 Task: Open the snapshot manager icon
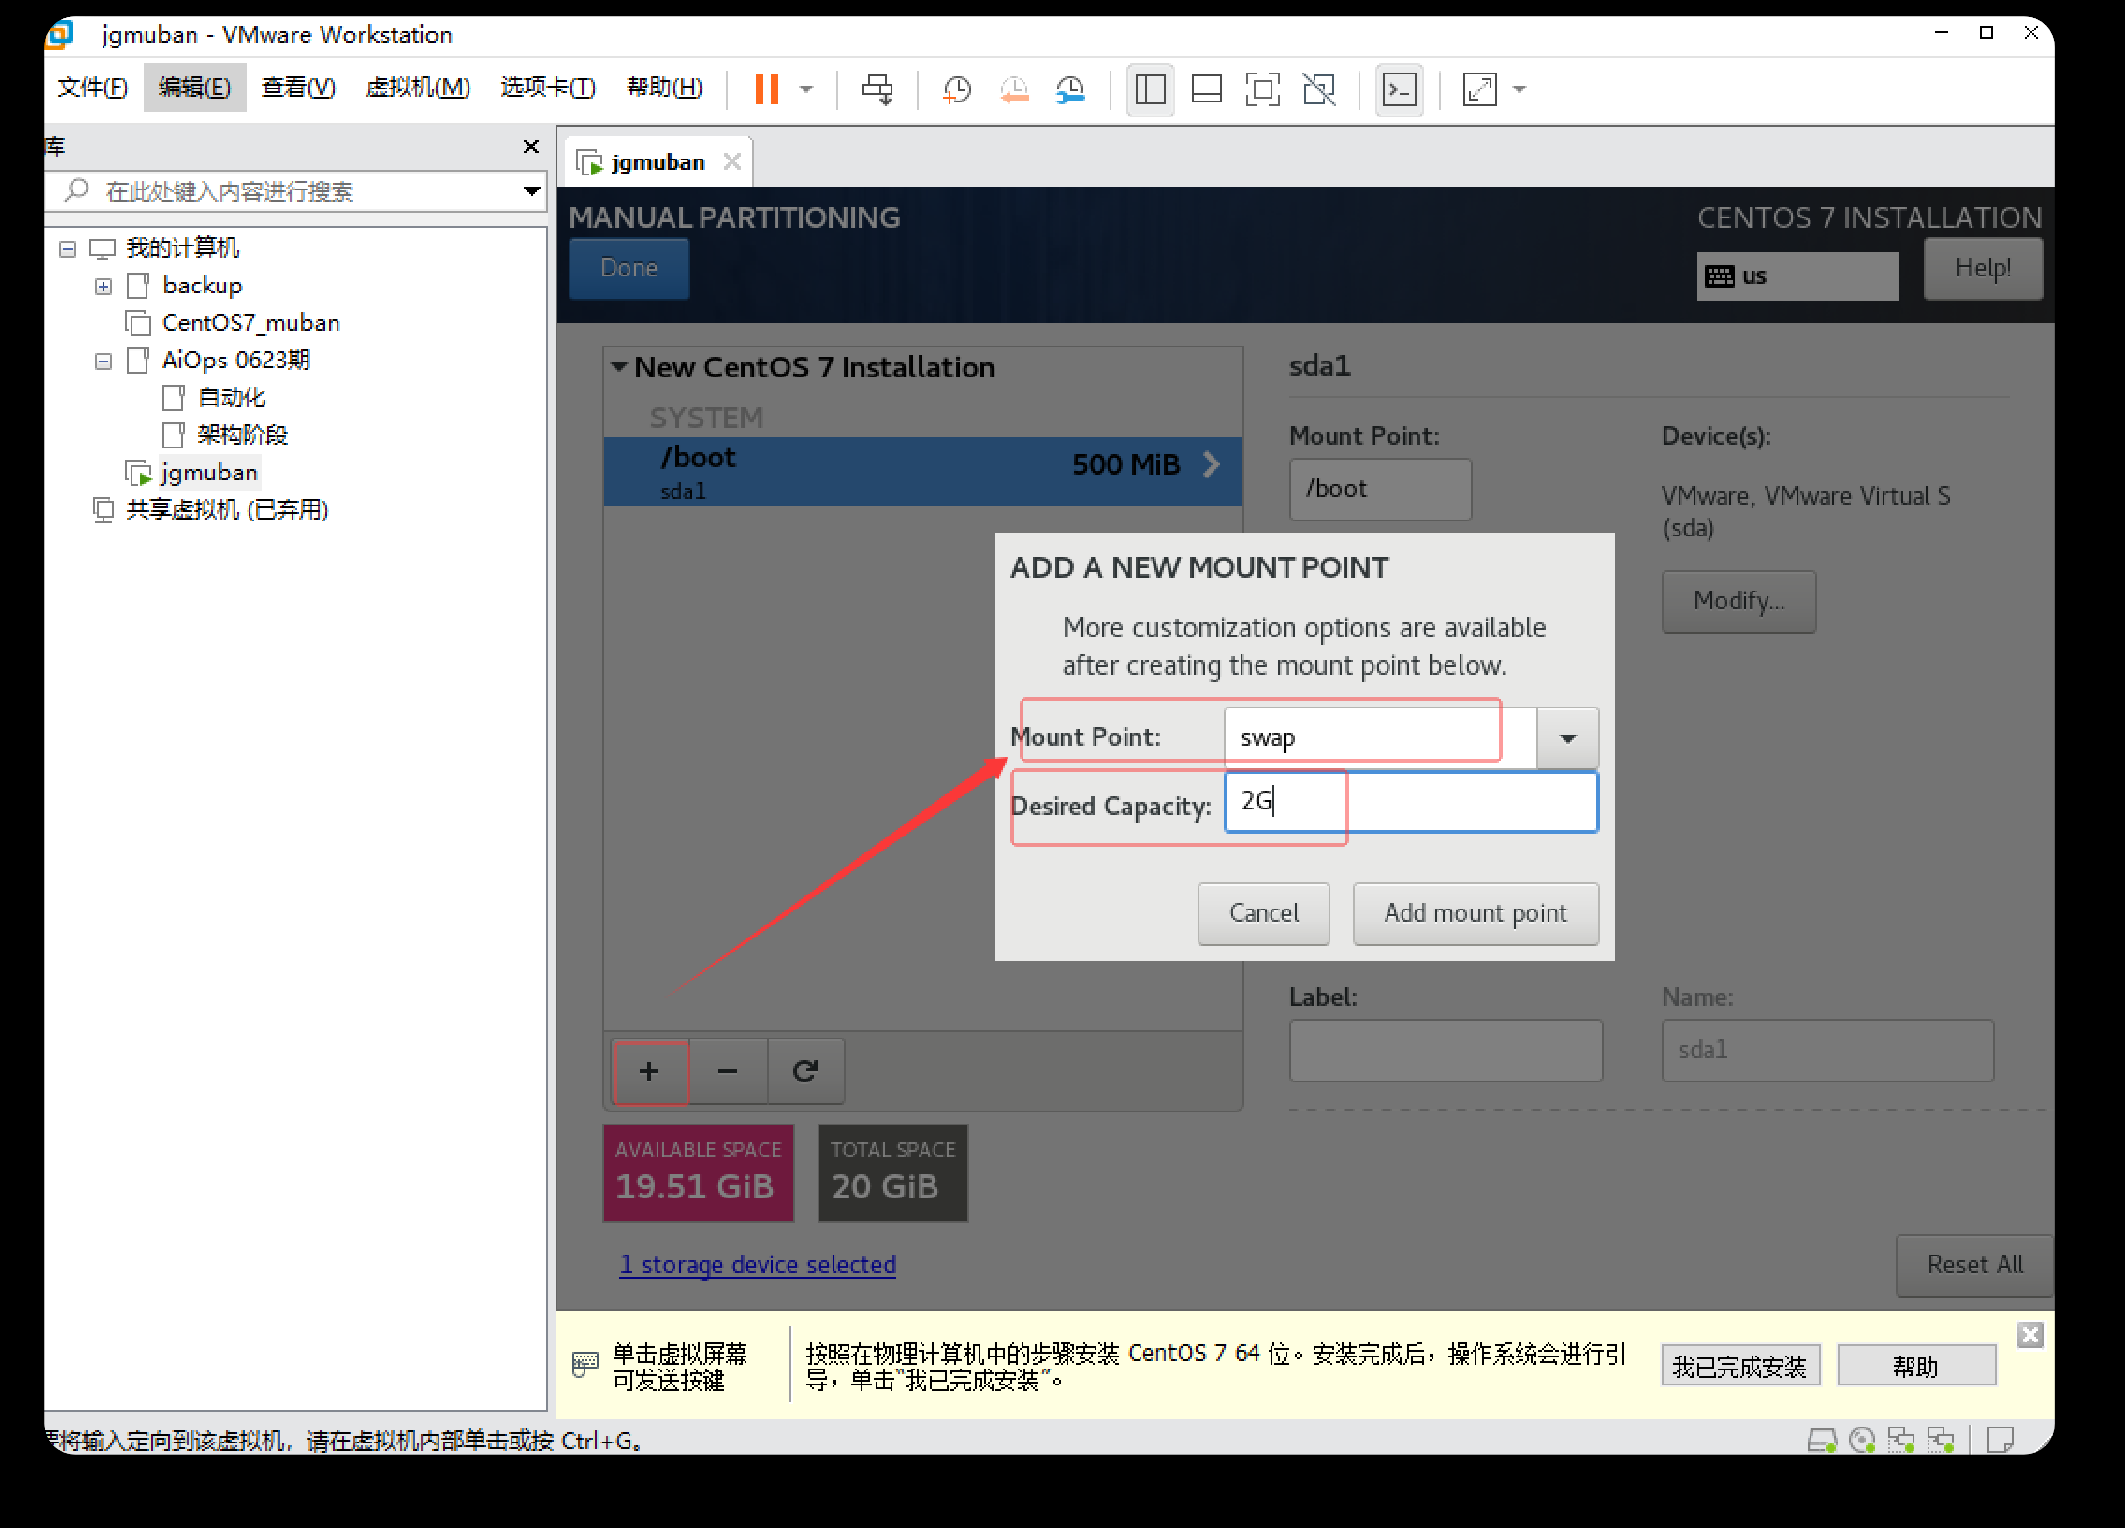coord(1071,89)
